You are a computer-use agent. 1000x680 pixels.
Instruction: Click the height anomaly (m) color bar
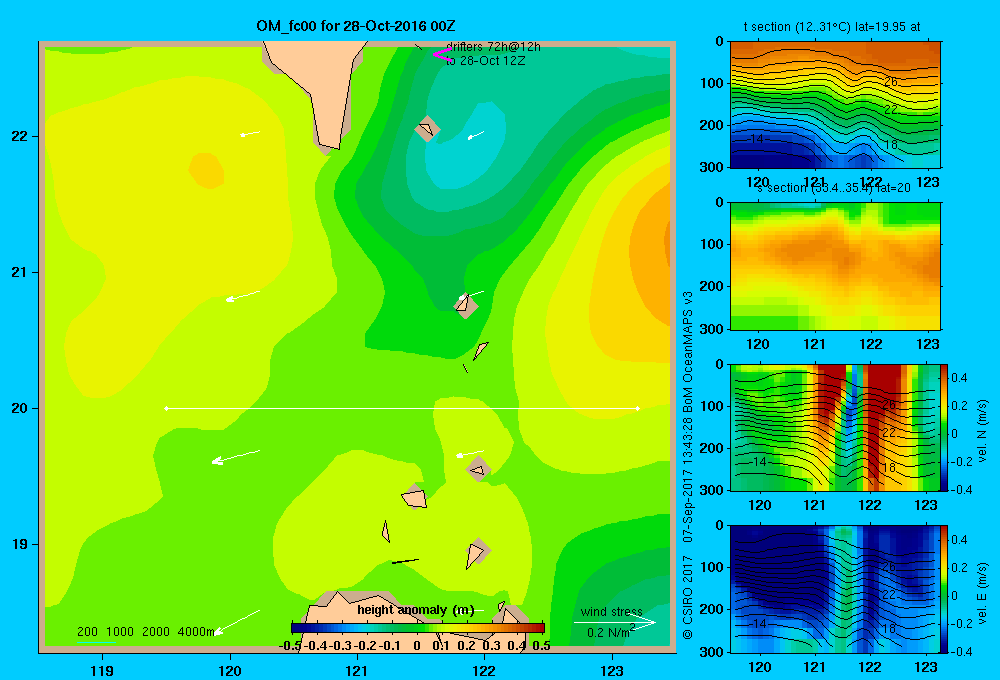pyautogui.click(x=418, y=628)
